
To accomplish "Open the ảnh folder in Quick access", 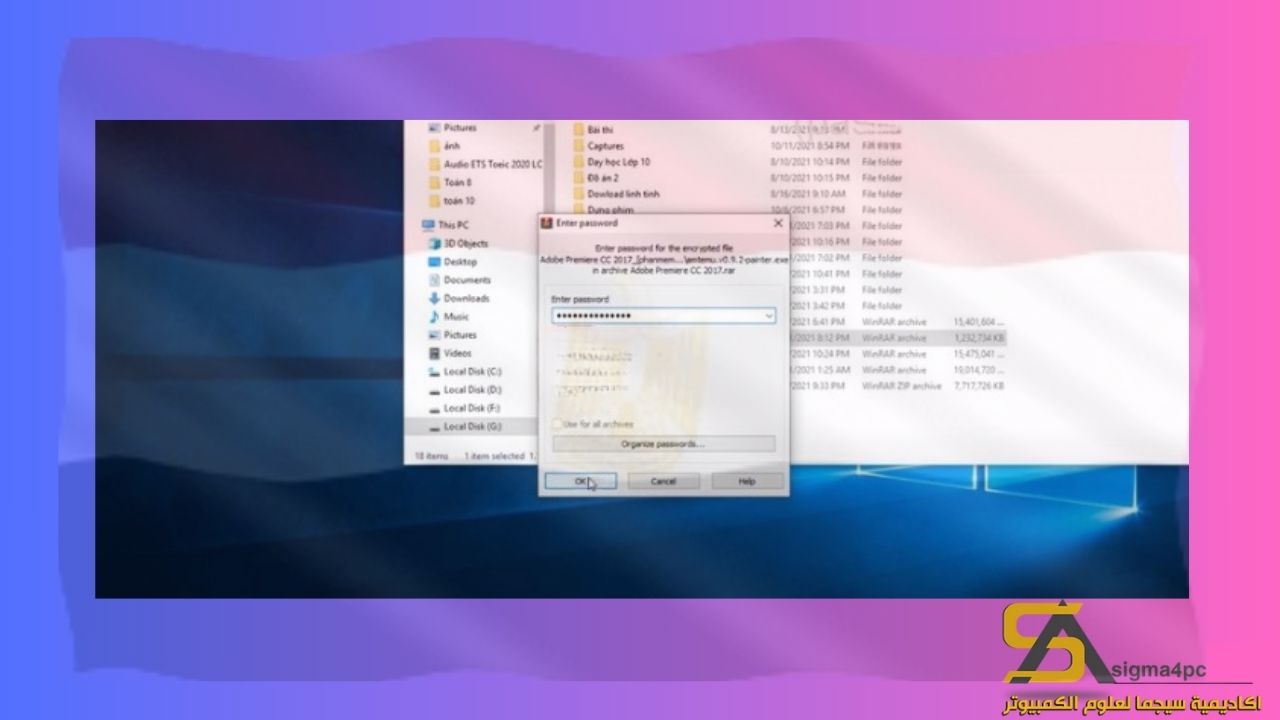I will coord(452,146).
